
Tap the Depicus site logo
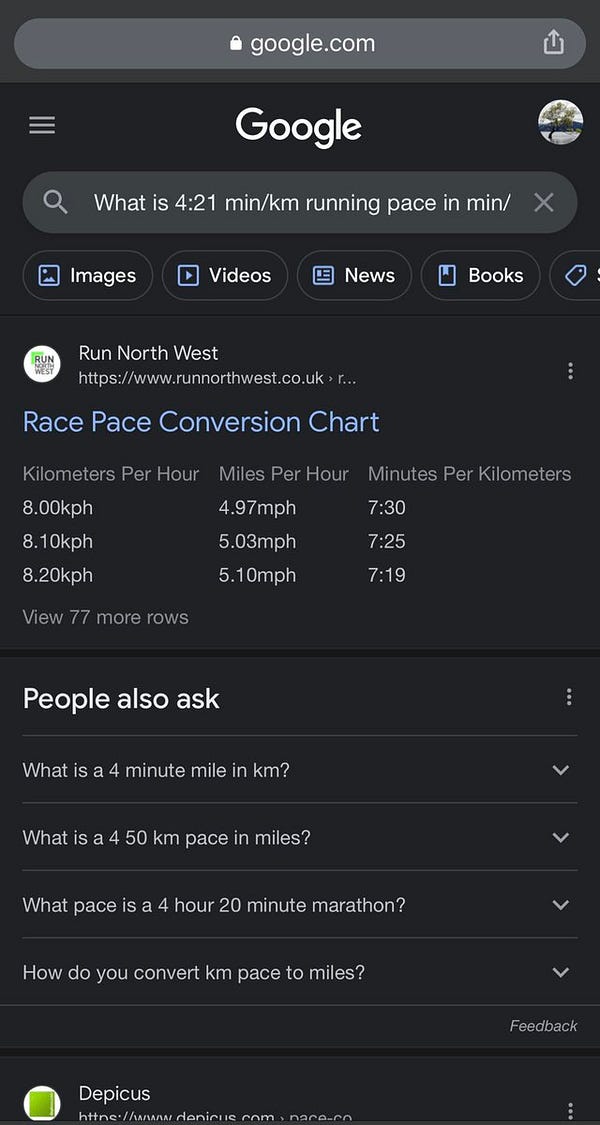tap(42, 1103)
